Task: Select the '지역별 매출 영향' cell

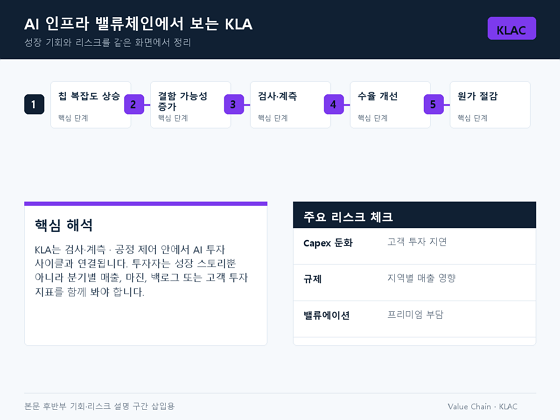Action: (x=421, y=278)
